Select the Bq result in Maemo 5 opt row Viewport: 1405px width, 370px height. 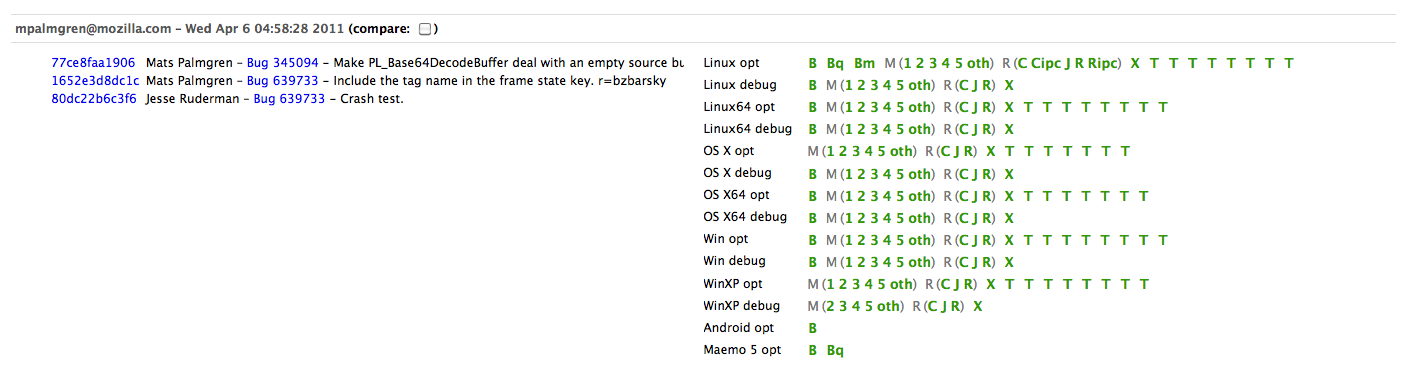click(x=835, y=351)
